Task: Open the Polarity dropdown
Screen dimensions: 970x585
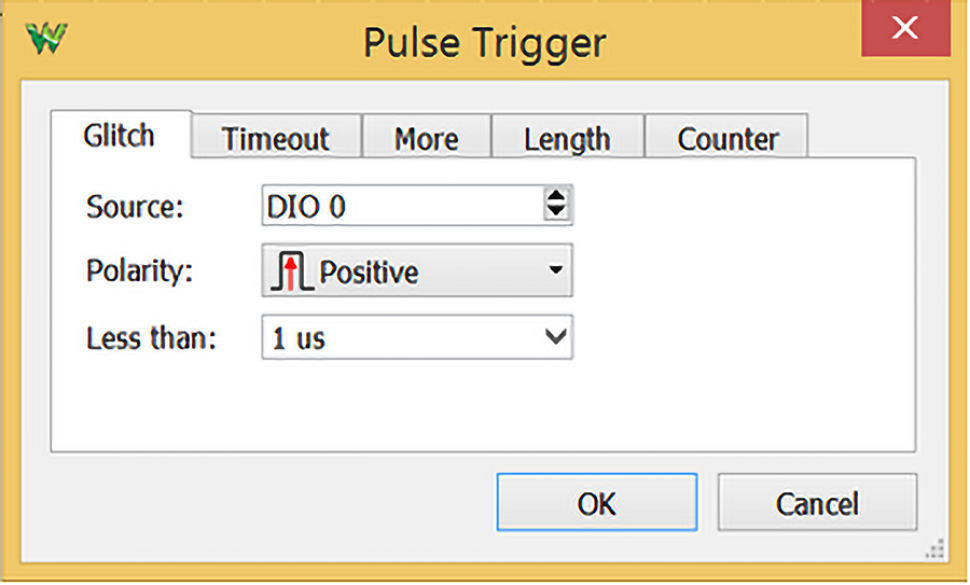Action: 417,270
